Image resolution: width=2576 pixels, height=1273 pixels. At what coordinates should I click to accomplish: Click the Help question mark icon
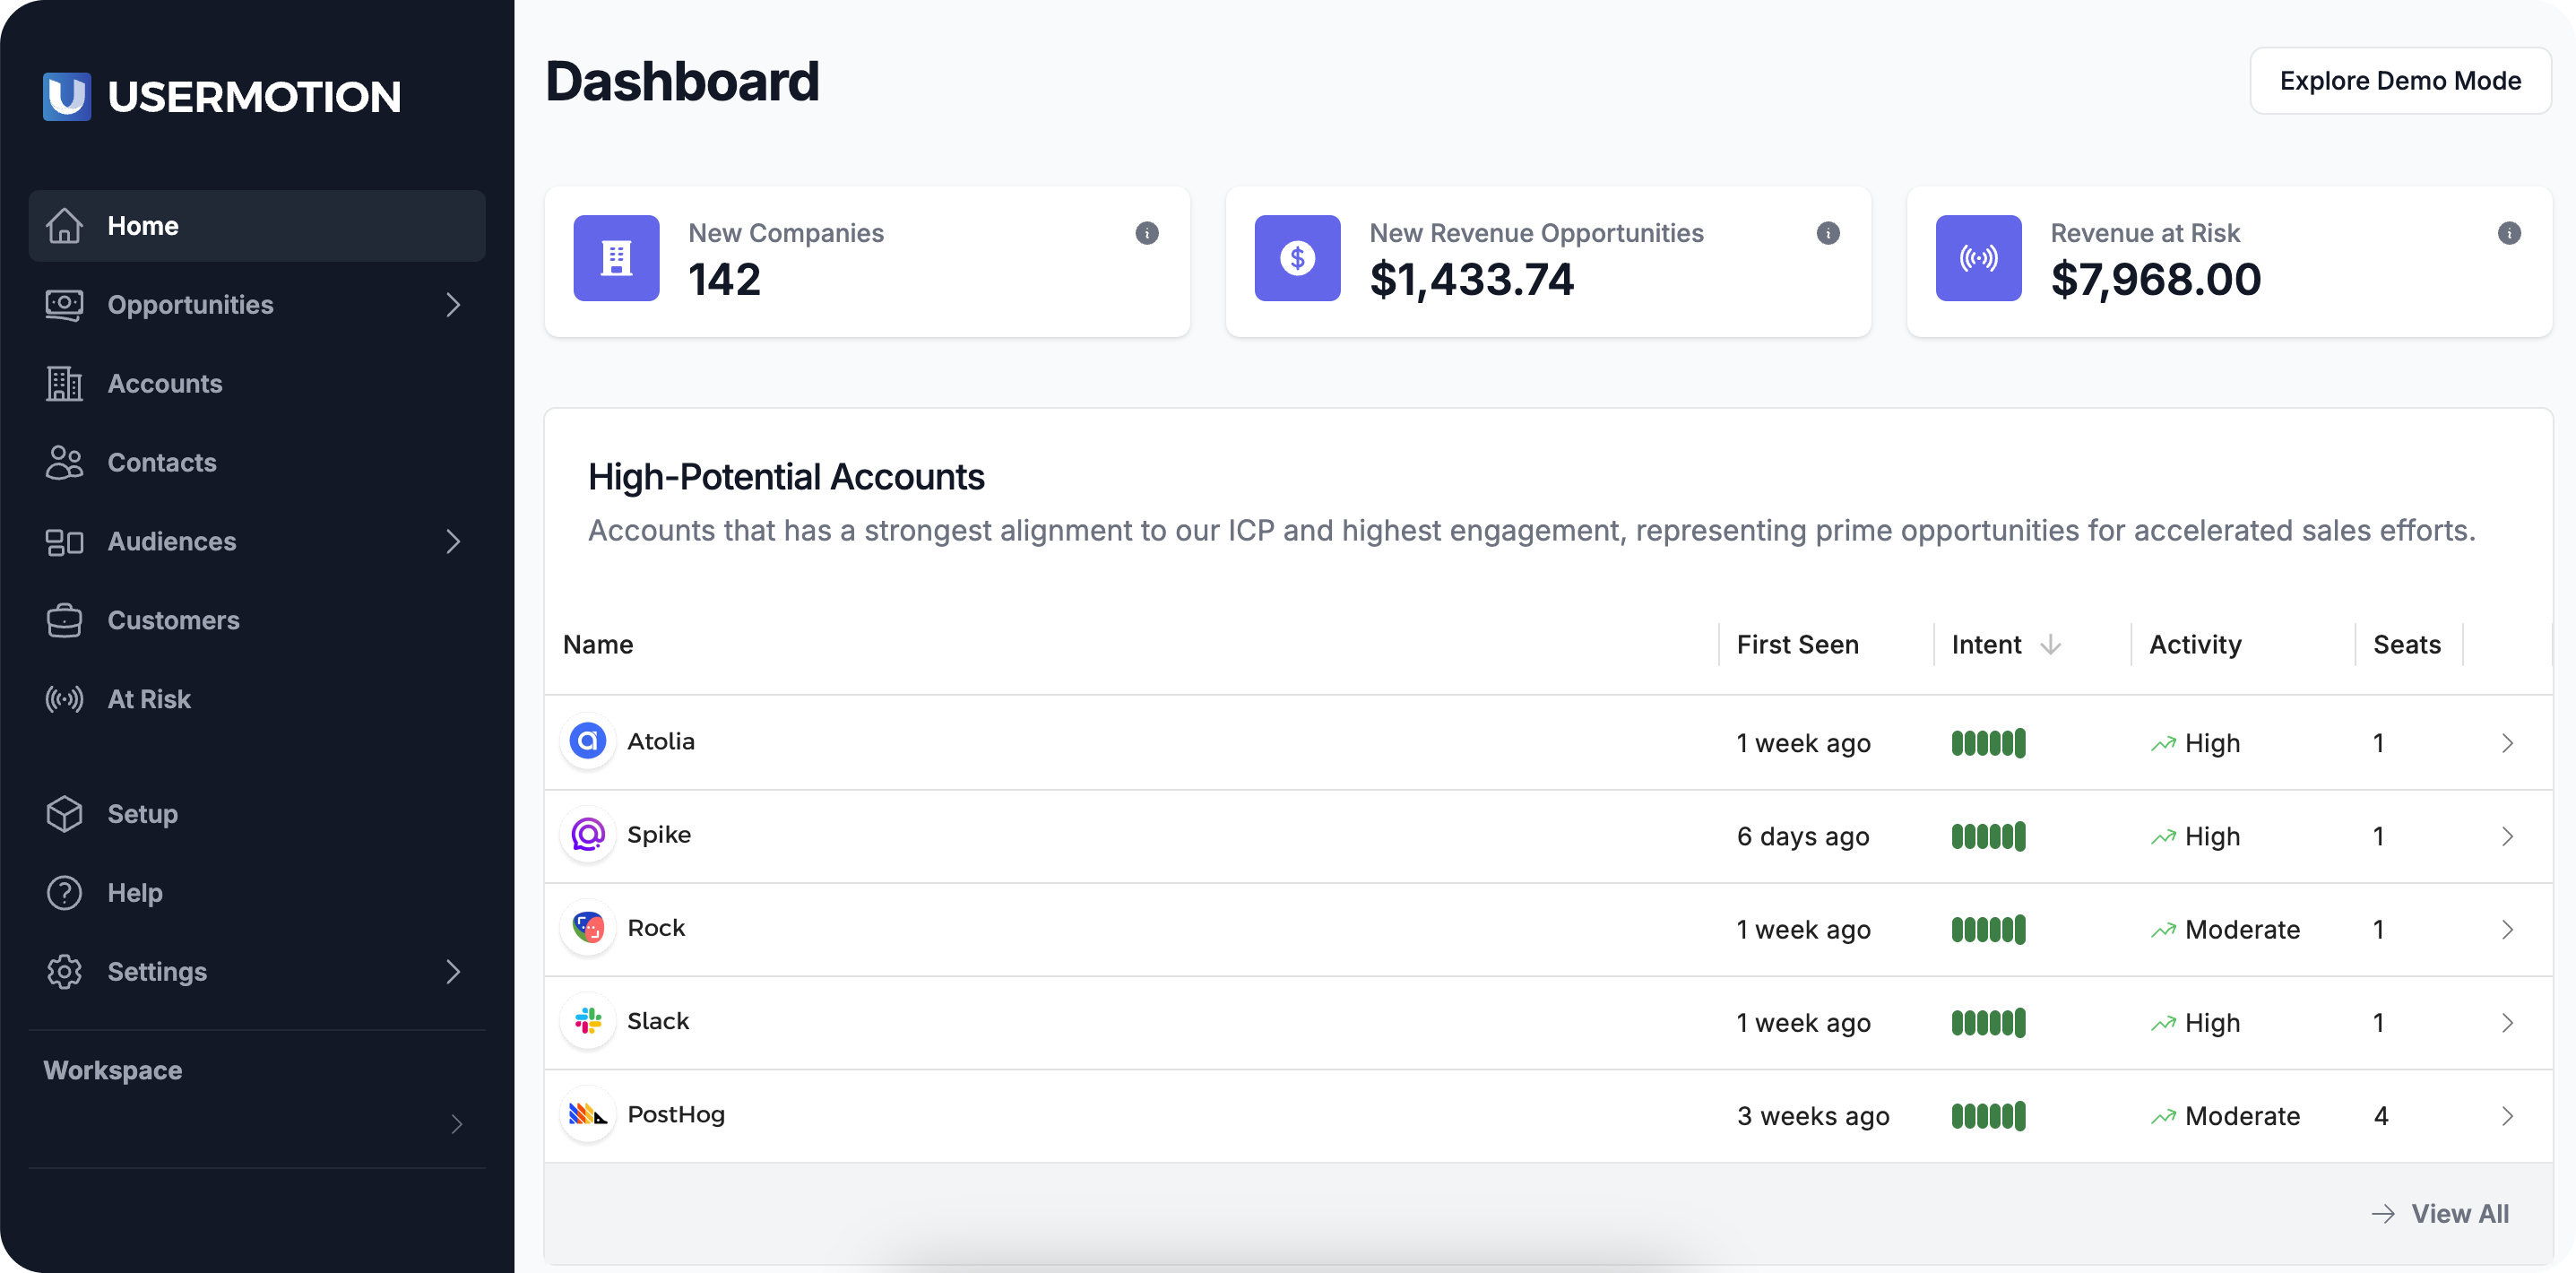[64, 892]
